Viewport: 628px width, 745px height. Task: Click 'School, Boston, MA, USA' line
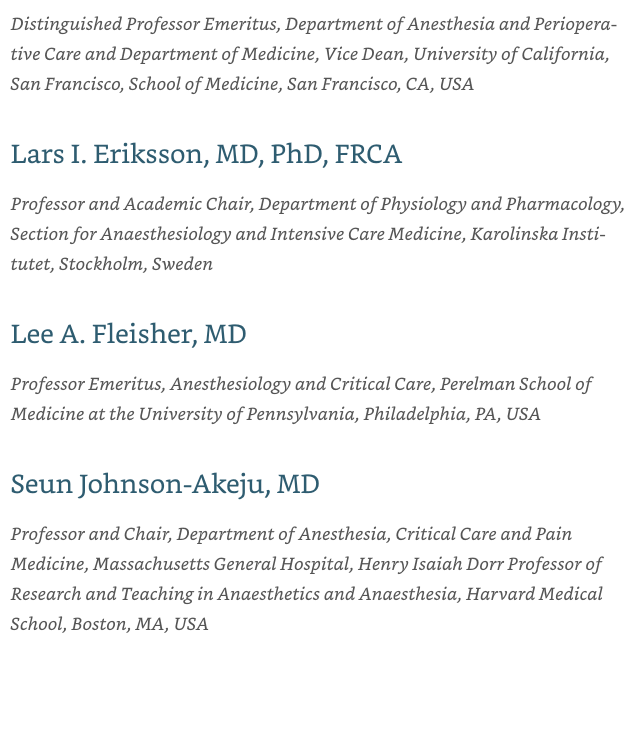[110, 624]
